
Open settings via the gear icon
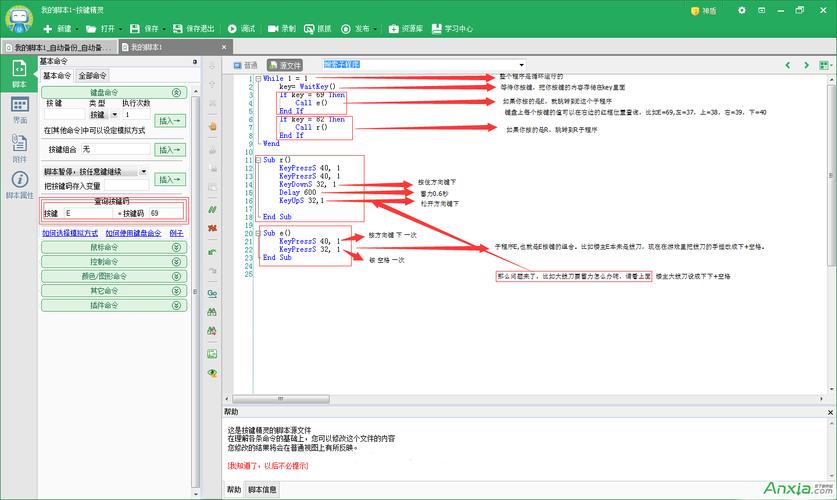click(741, 10)
